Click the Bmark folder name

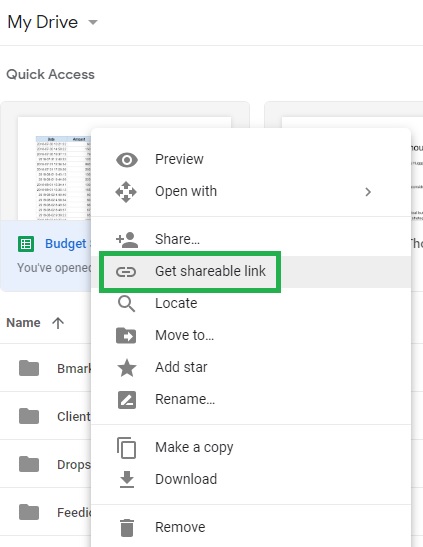[74, 369]
